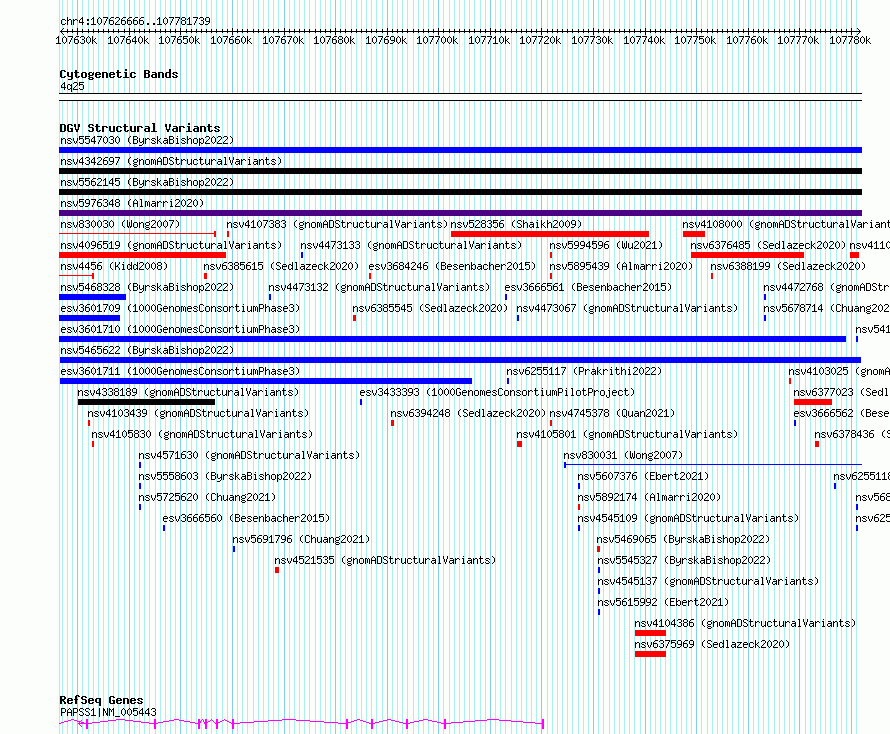
Task: Click the nsv4521535 (gnomADStructuralVariants) label
Action: coord(385,560)
